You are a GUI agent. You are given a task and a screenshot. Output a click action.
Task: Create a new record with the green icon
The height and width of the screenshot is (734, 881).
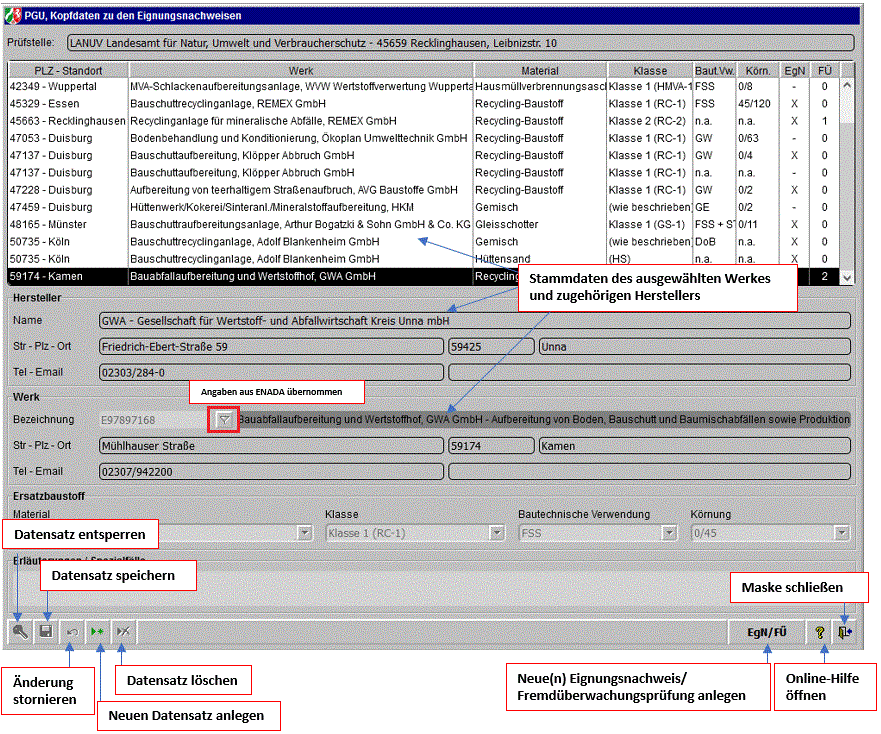[x=97, y=632]
